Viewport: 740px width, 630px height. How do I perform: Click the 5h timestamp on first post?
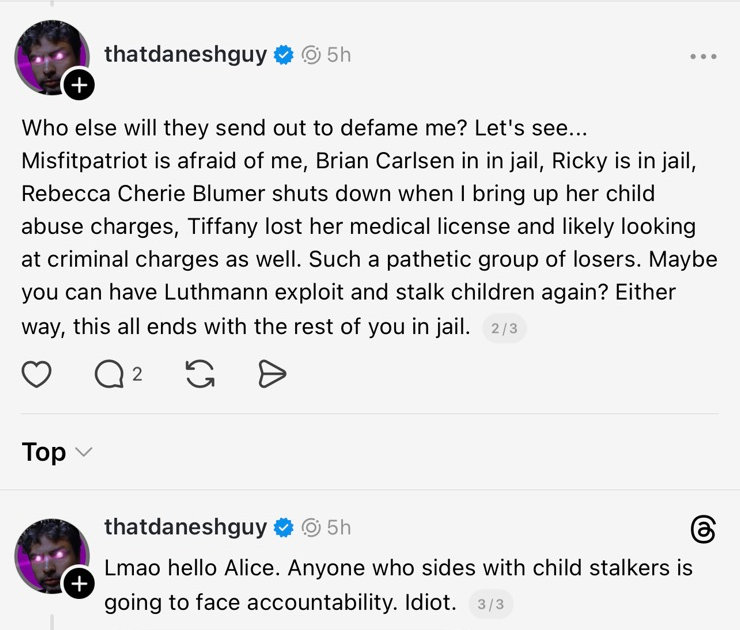(339, 55)
